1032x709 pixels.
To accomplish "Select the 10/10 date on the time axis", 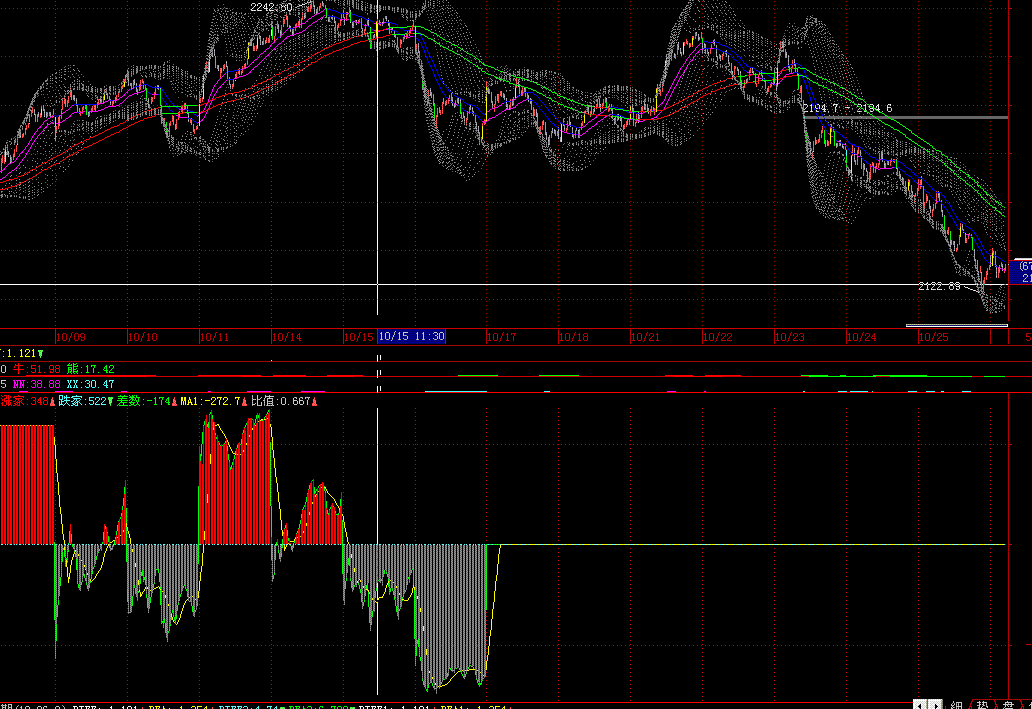I will pyautogui.click(x=142, y=337).
